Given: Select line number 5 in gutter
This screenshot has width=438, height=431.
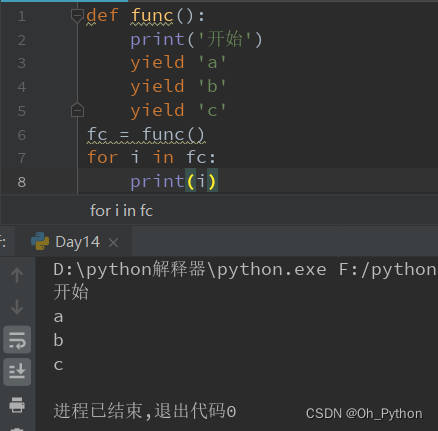Looking at the screenshot, I should [22, 111].
